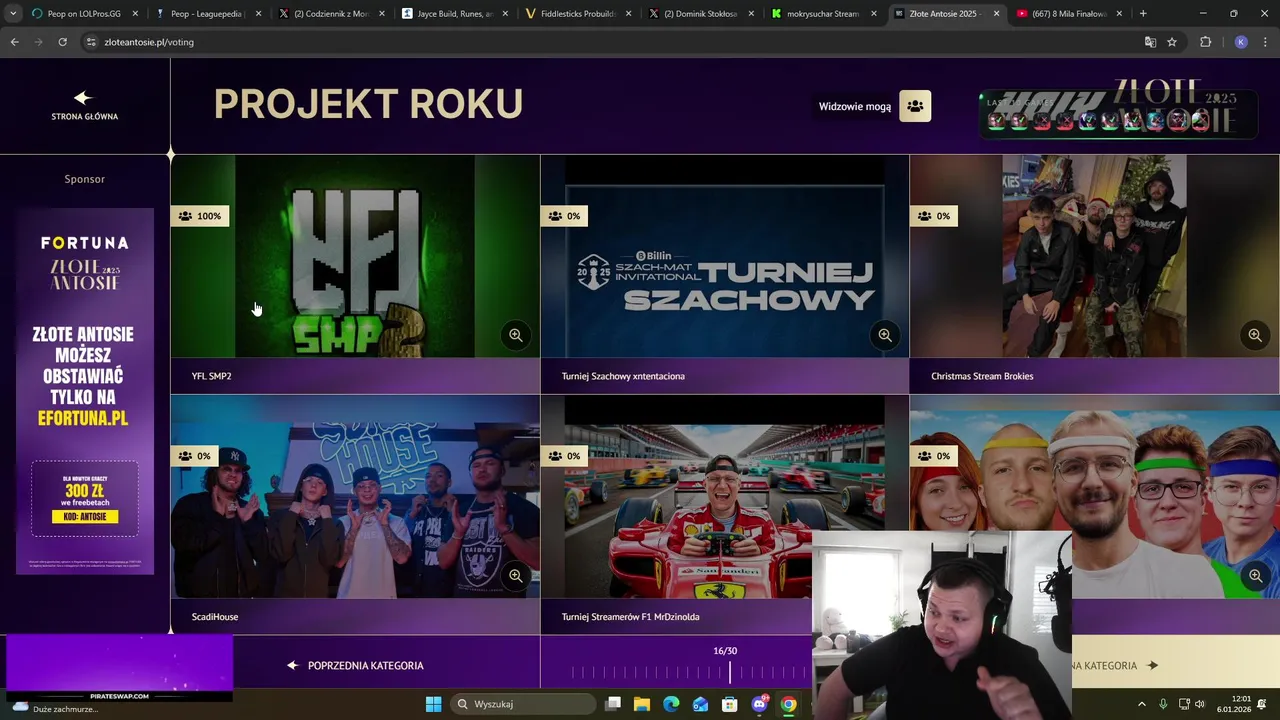Click the KOD: ANTOSIE yellow badge
Screen dimensions: 1280x720
(x=85, y=517)
